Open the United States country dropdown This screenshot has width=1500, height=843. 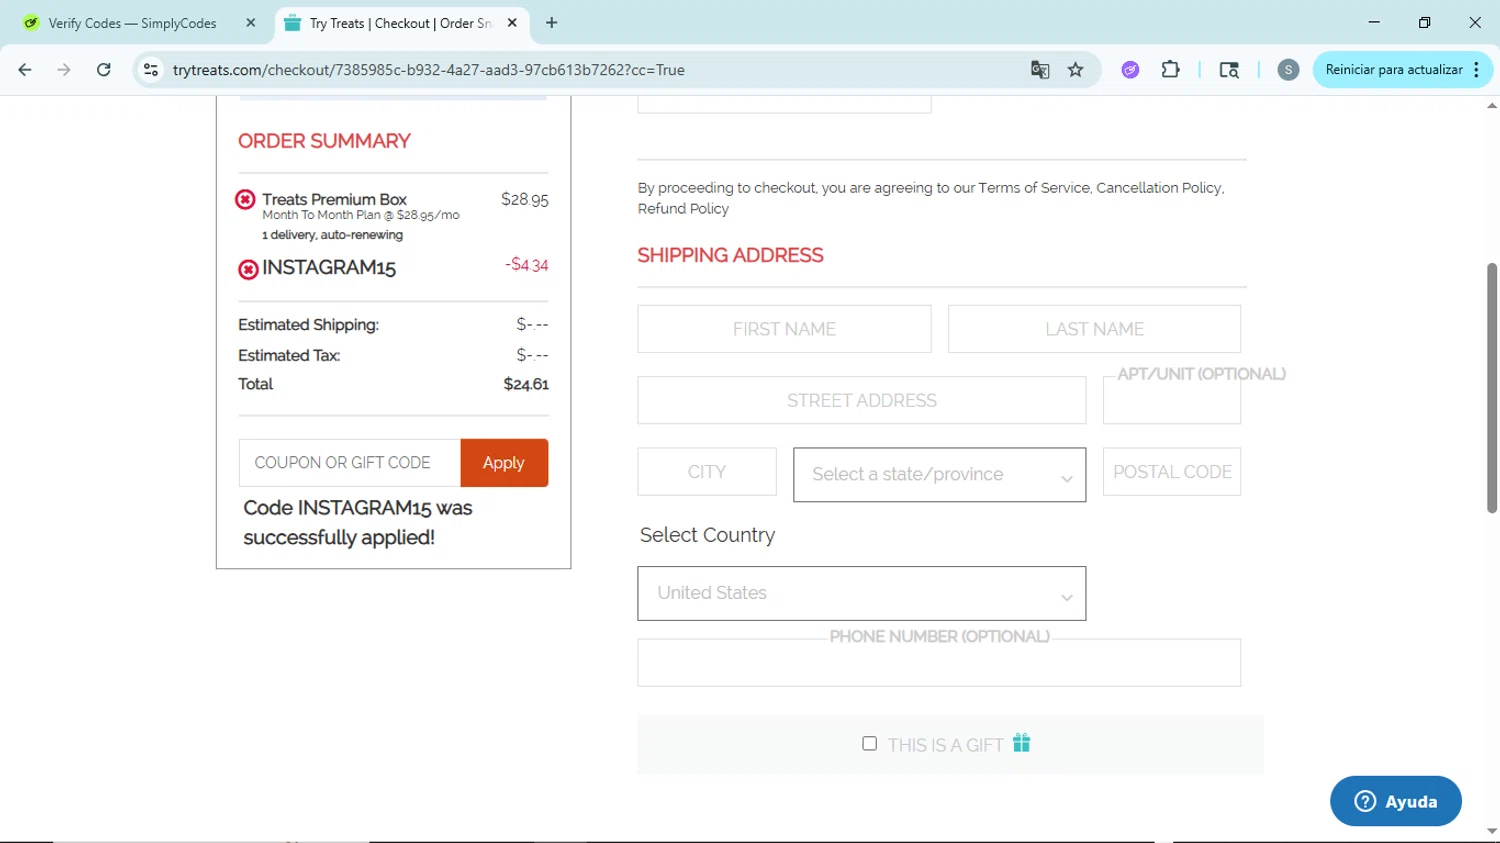(861, 593)
